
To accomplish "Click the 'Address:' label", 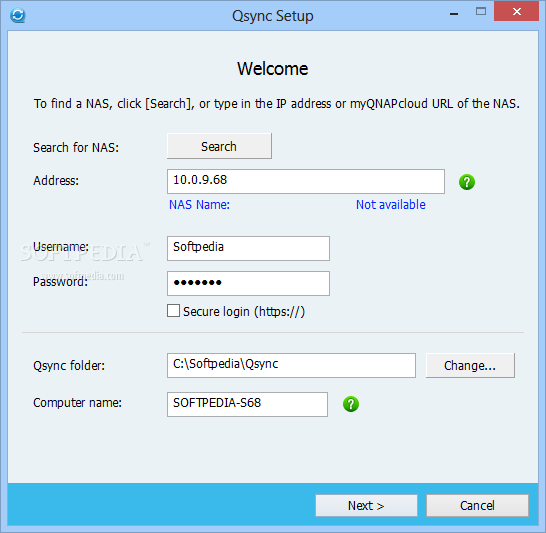I will tap(56, 181).
